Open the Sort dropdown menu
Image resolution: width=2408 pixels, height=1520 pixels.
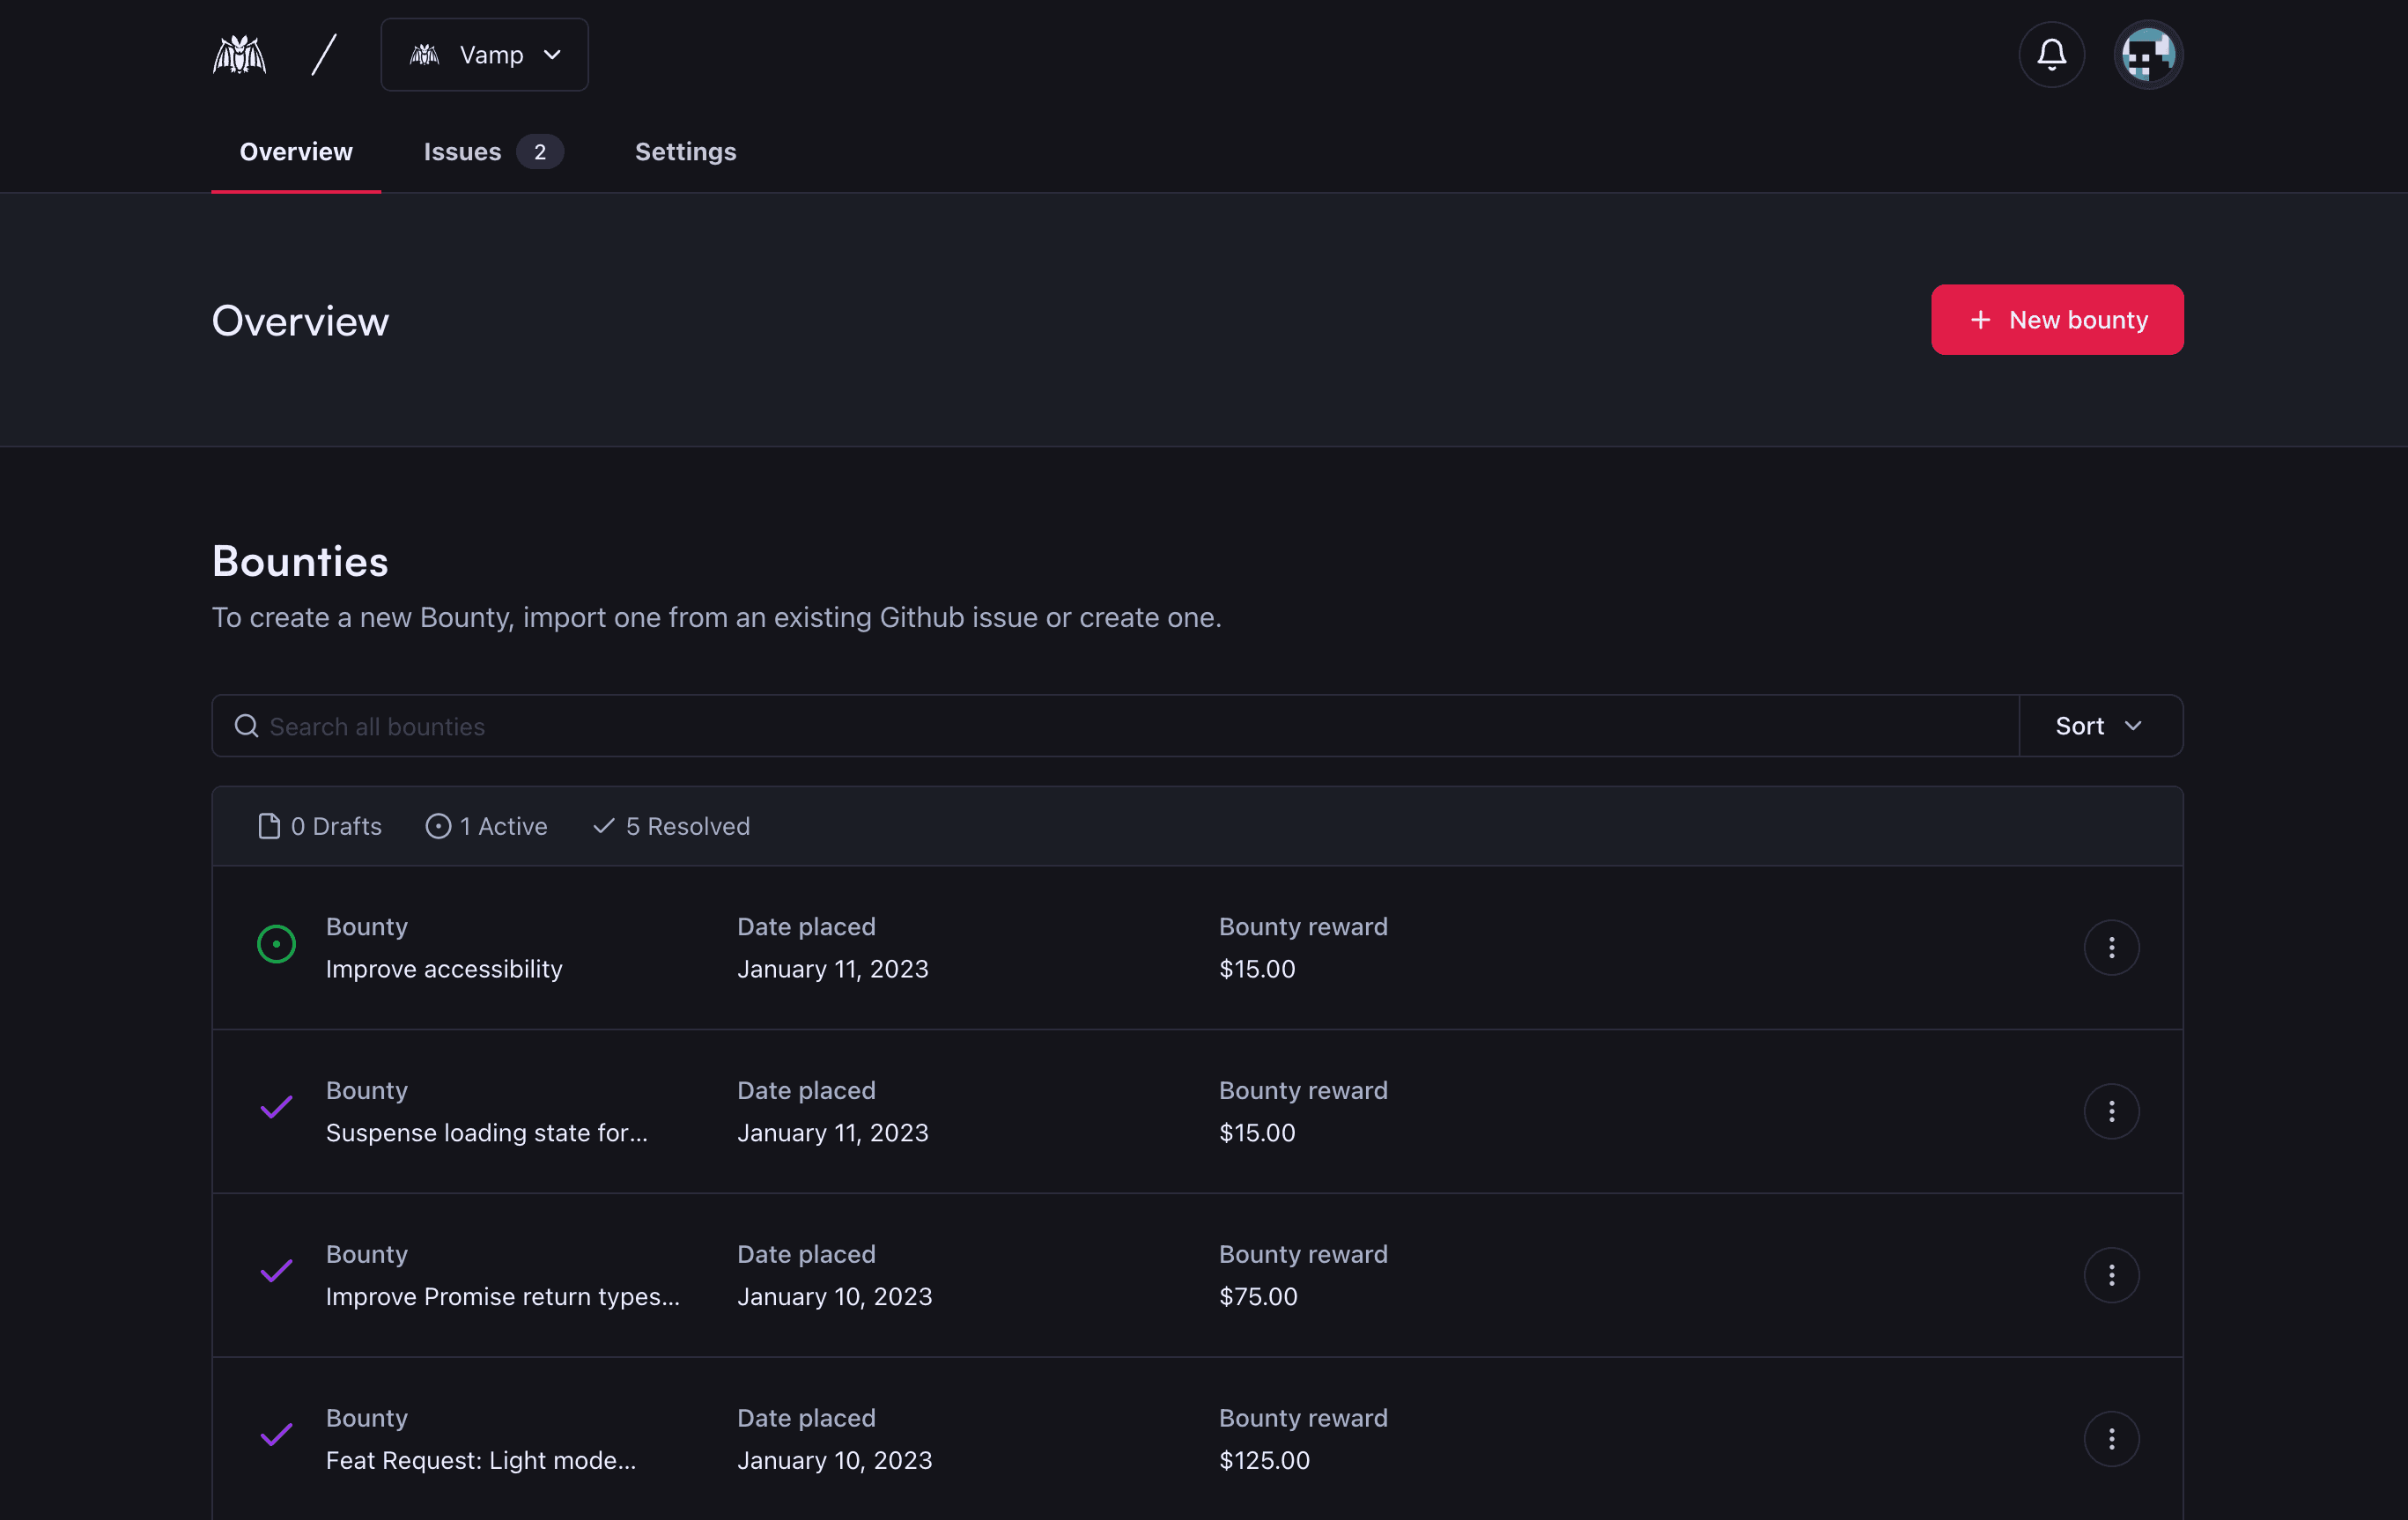click(x=2098, y=725)
